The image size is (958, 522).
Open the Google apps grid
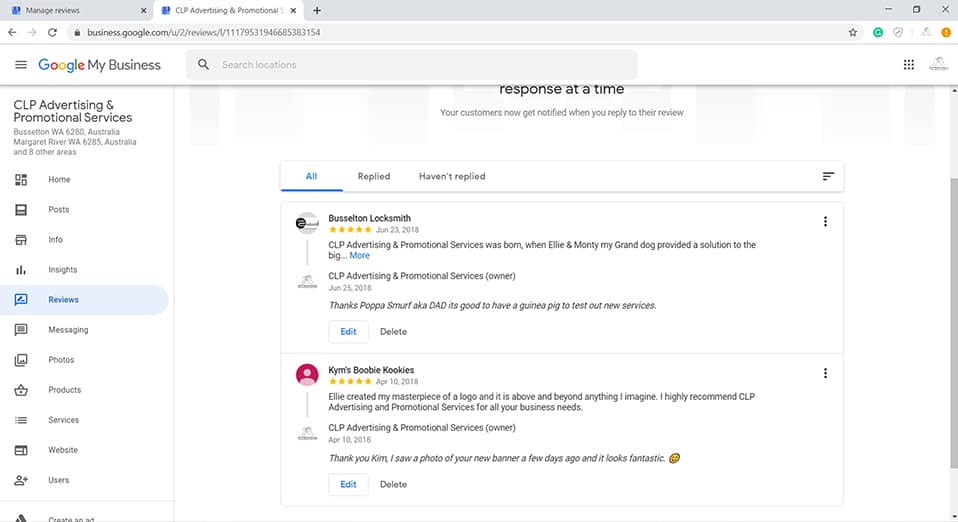coord(909,64)
